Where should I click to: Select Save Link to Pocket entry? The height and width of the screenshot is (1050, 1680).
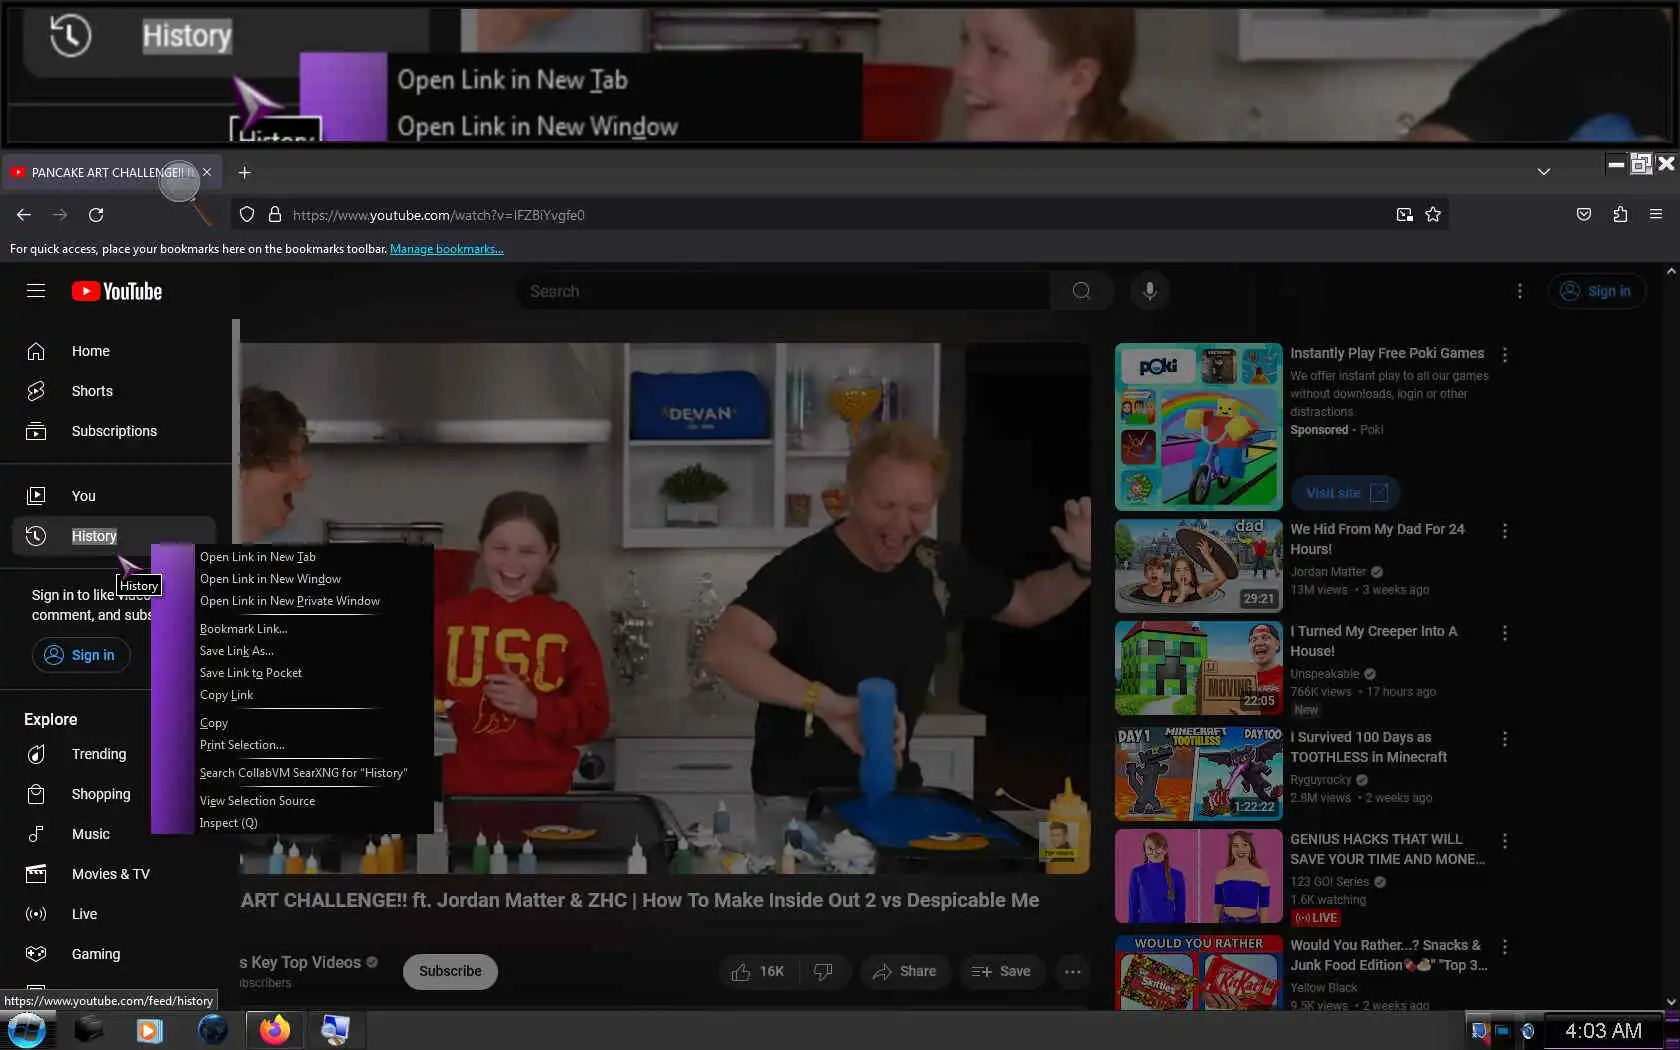pyautogui.click(x=314, y=673)
